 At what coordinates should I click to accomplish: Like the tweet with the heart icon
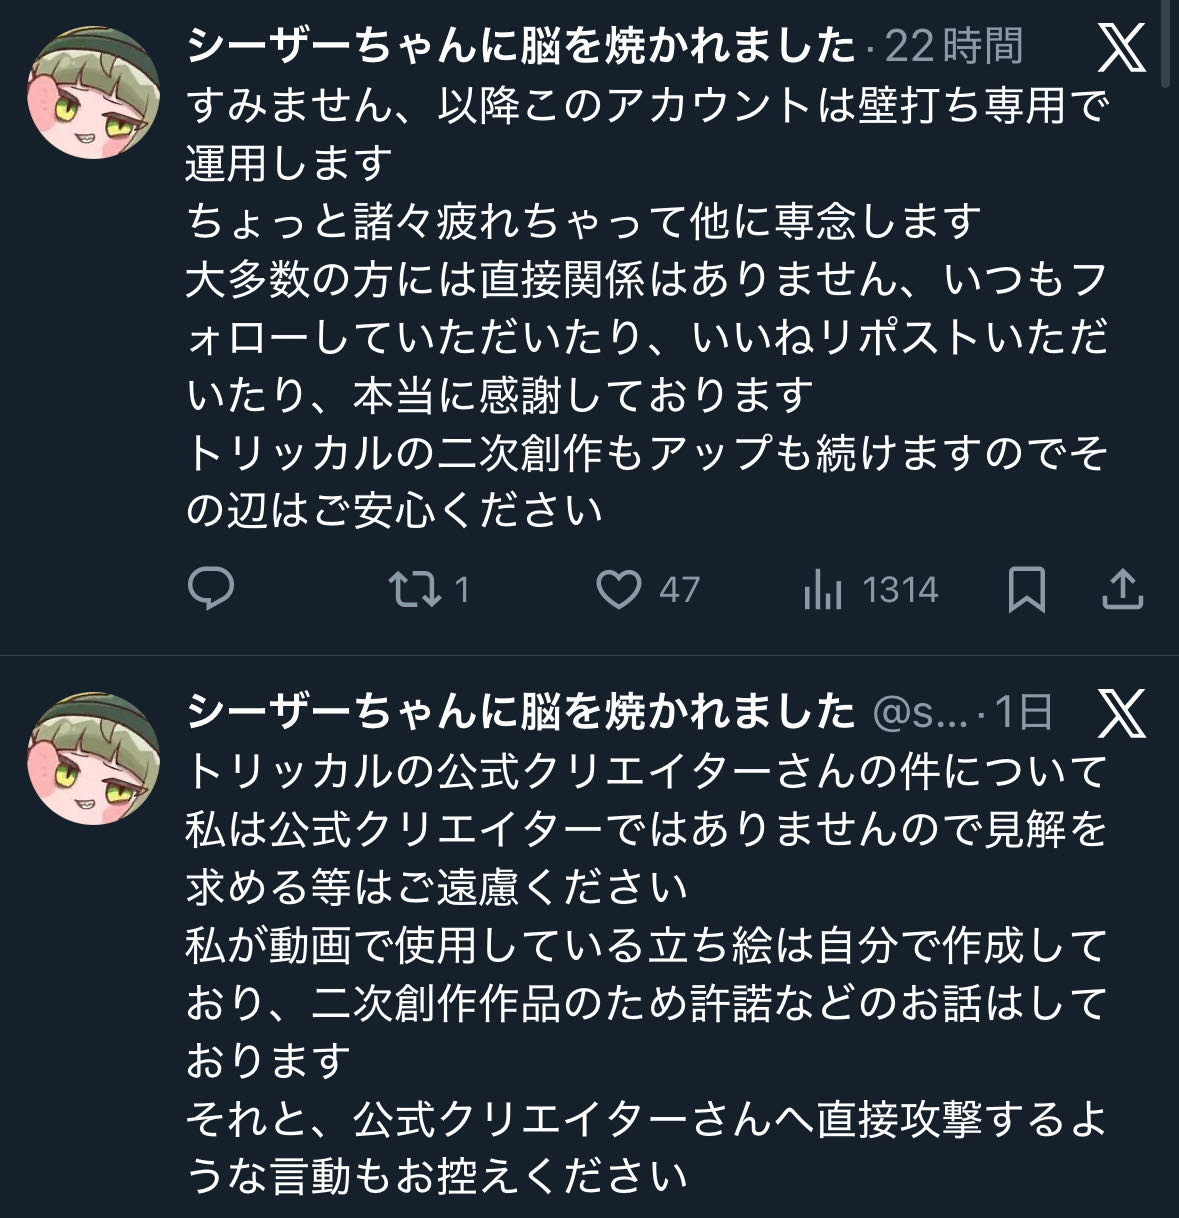(x=618, y=589)
